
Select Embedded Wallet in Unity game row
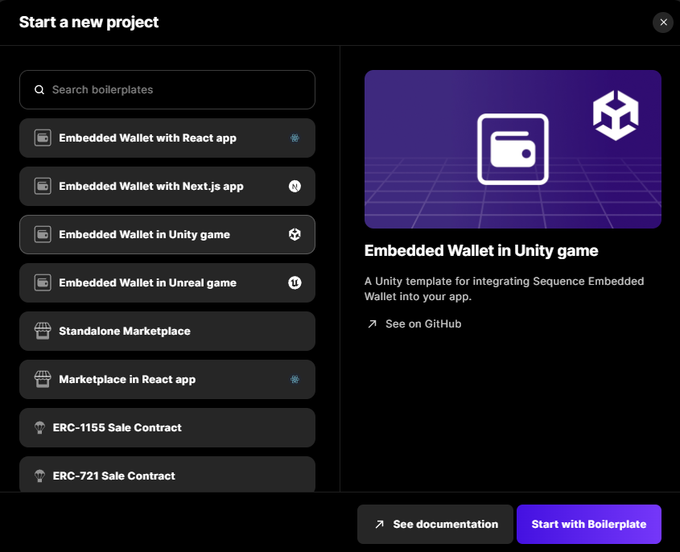[167, 235]
